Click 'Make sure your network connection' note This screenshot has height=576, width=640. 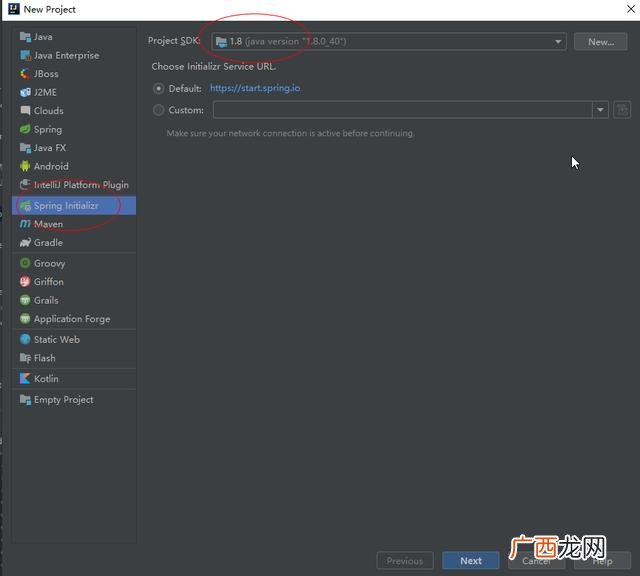point(290,133)
